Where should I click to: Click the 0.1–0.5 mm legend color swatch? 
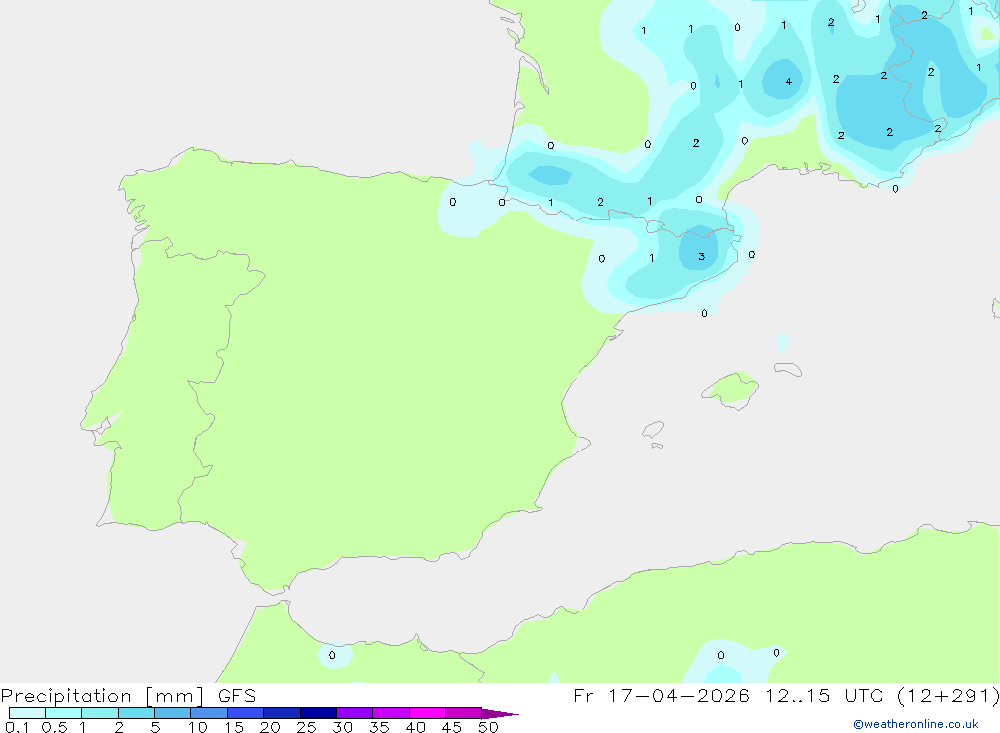pos(27,713)
